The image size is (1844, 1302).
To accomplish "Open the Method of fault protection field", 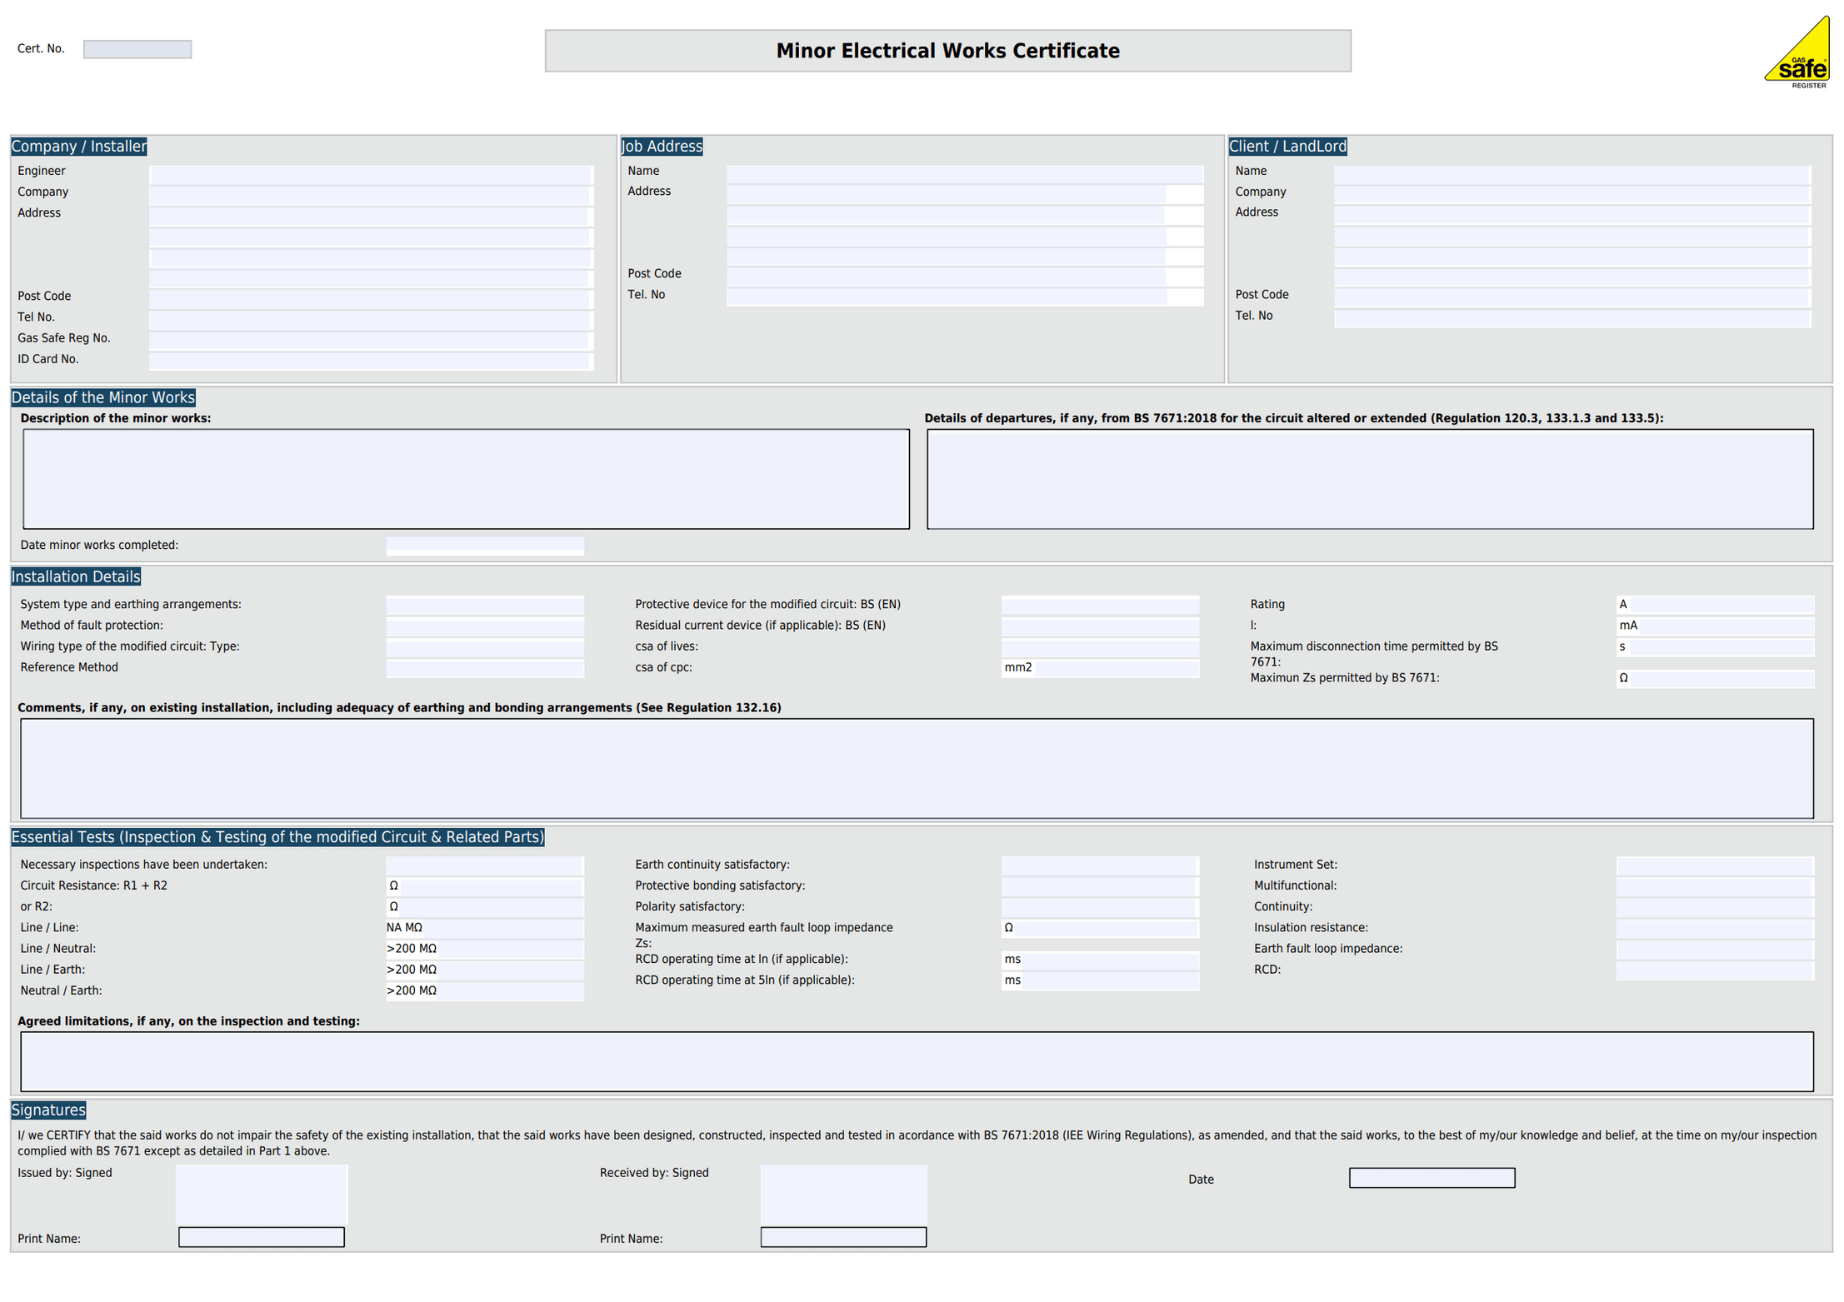I will click(485, 626).
